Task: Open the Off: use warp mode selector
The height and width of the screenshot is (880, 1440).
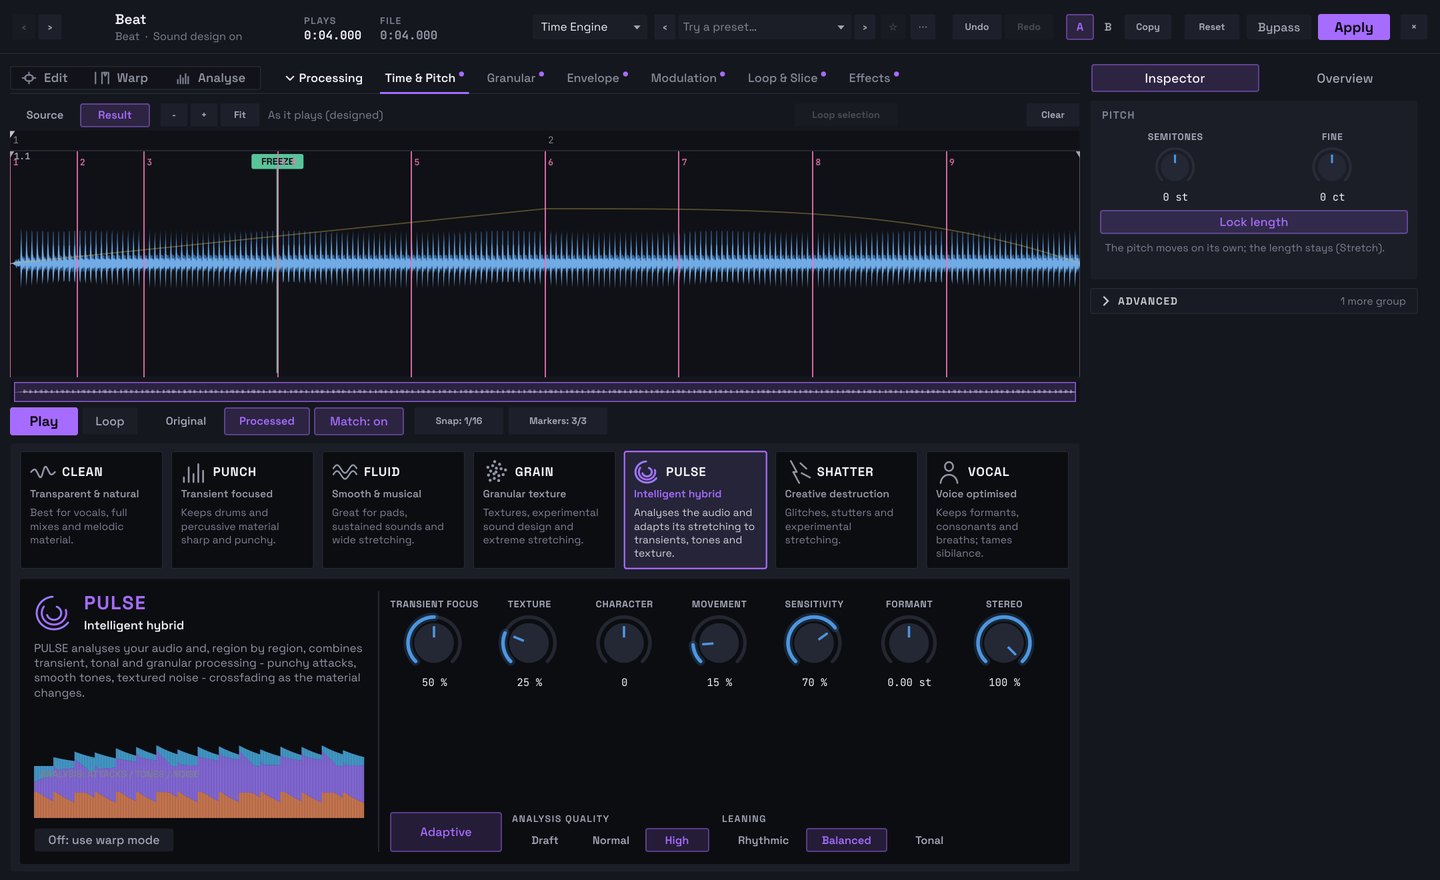Action: point(104,840)
